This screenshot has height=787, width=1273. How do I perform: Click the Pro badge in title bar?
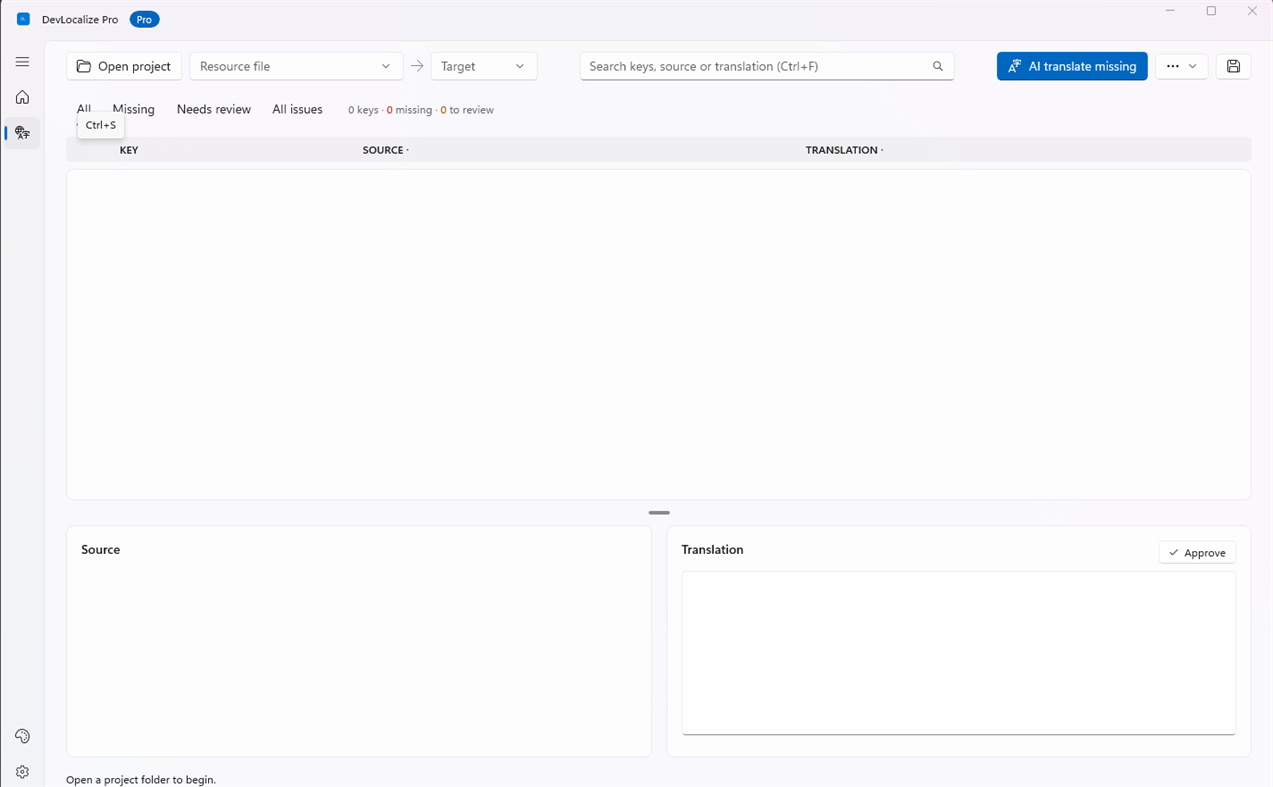[144, 19]
